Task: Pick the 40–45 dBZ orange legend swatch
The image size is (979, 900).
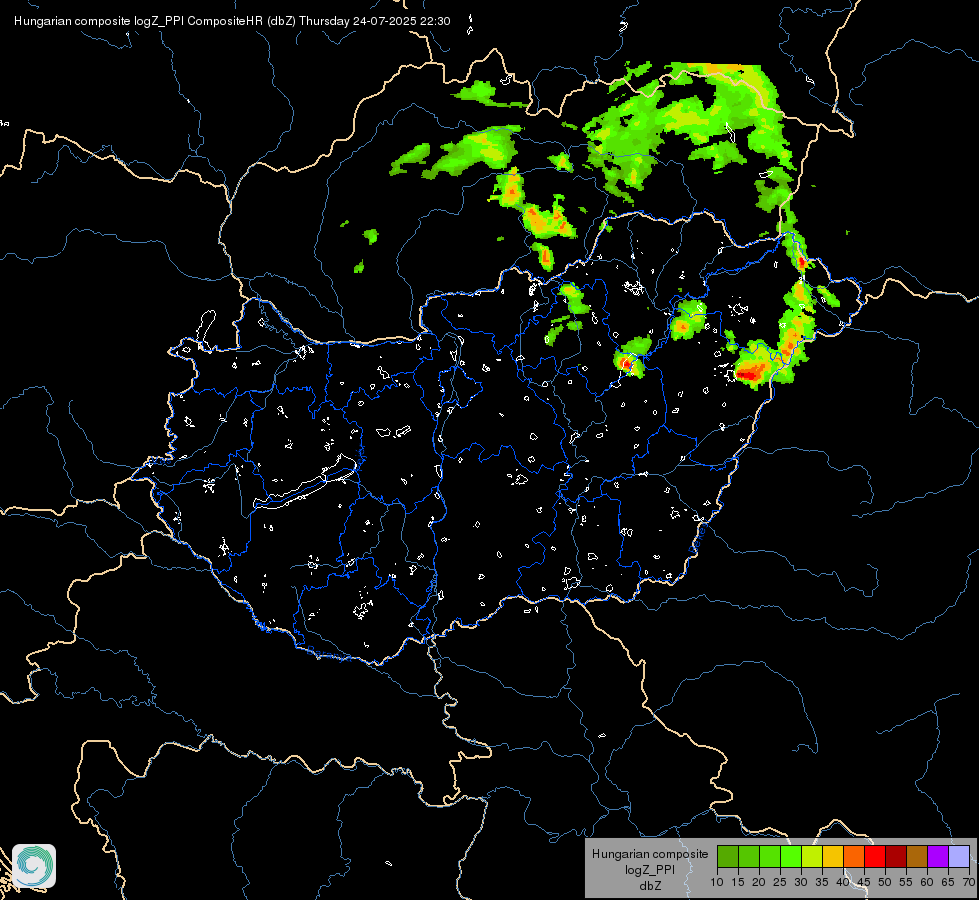Action: [854, 856]
